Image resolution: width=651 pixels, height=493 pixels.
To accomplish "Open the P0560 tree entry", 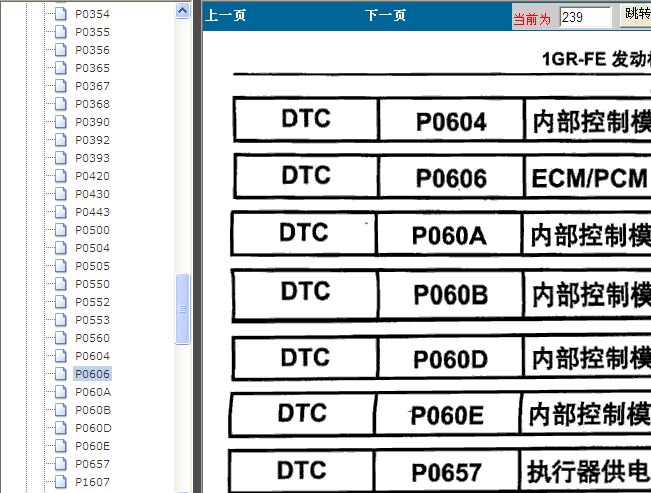I will click(x=92, y=338).
